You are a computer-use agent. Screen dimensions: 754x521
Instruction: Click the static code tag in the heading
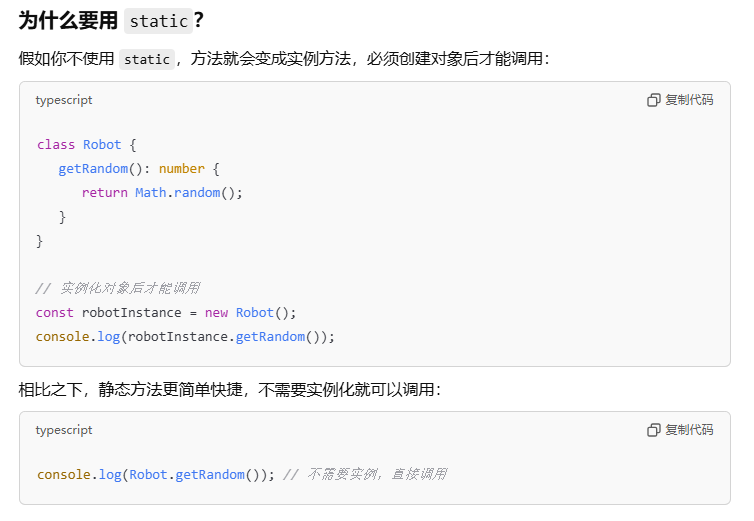pos(158,21)
